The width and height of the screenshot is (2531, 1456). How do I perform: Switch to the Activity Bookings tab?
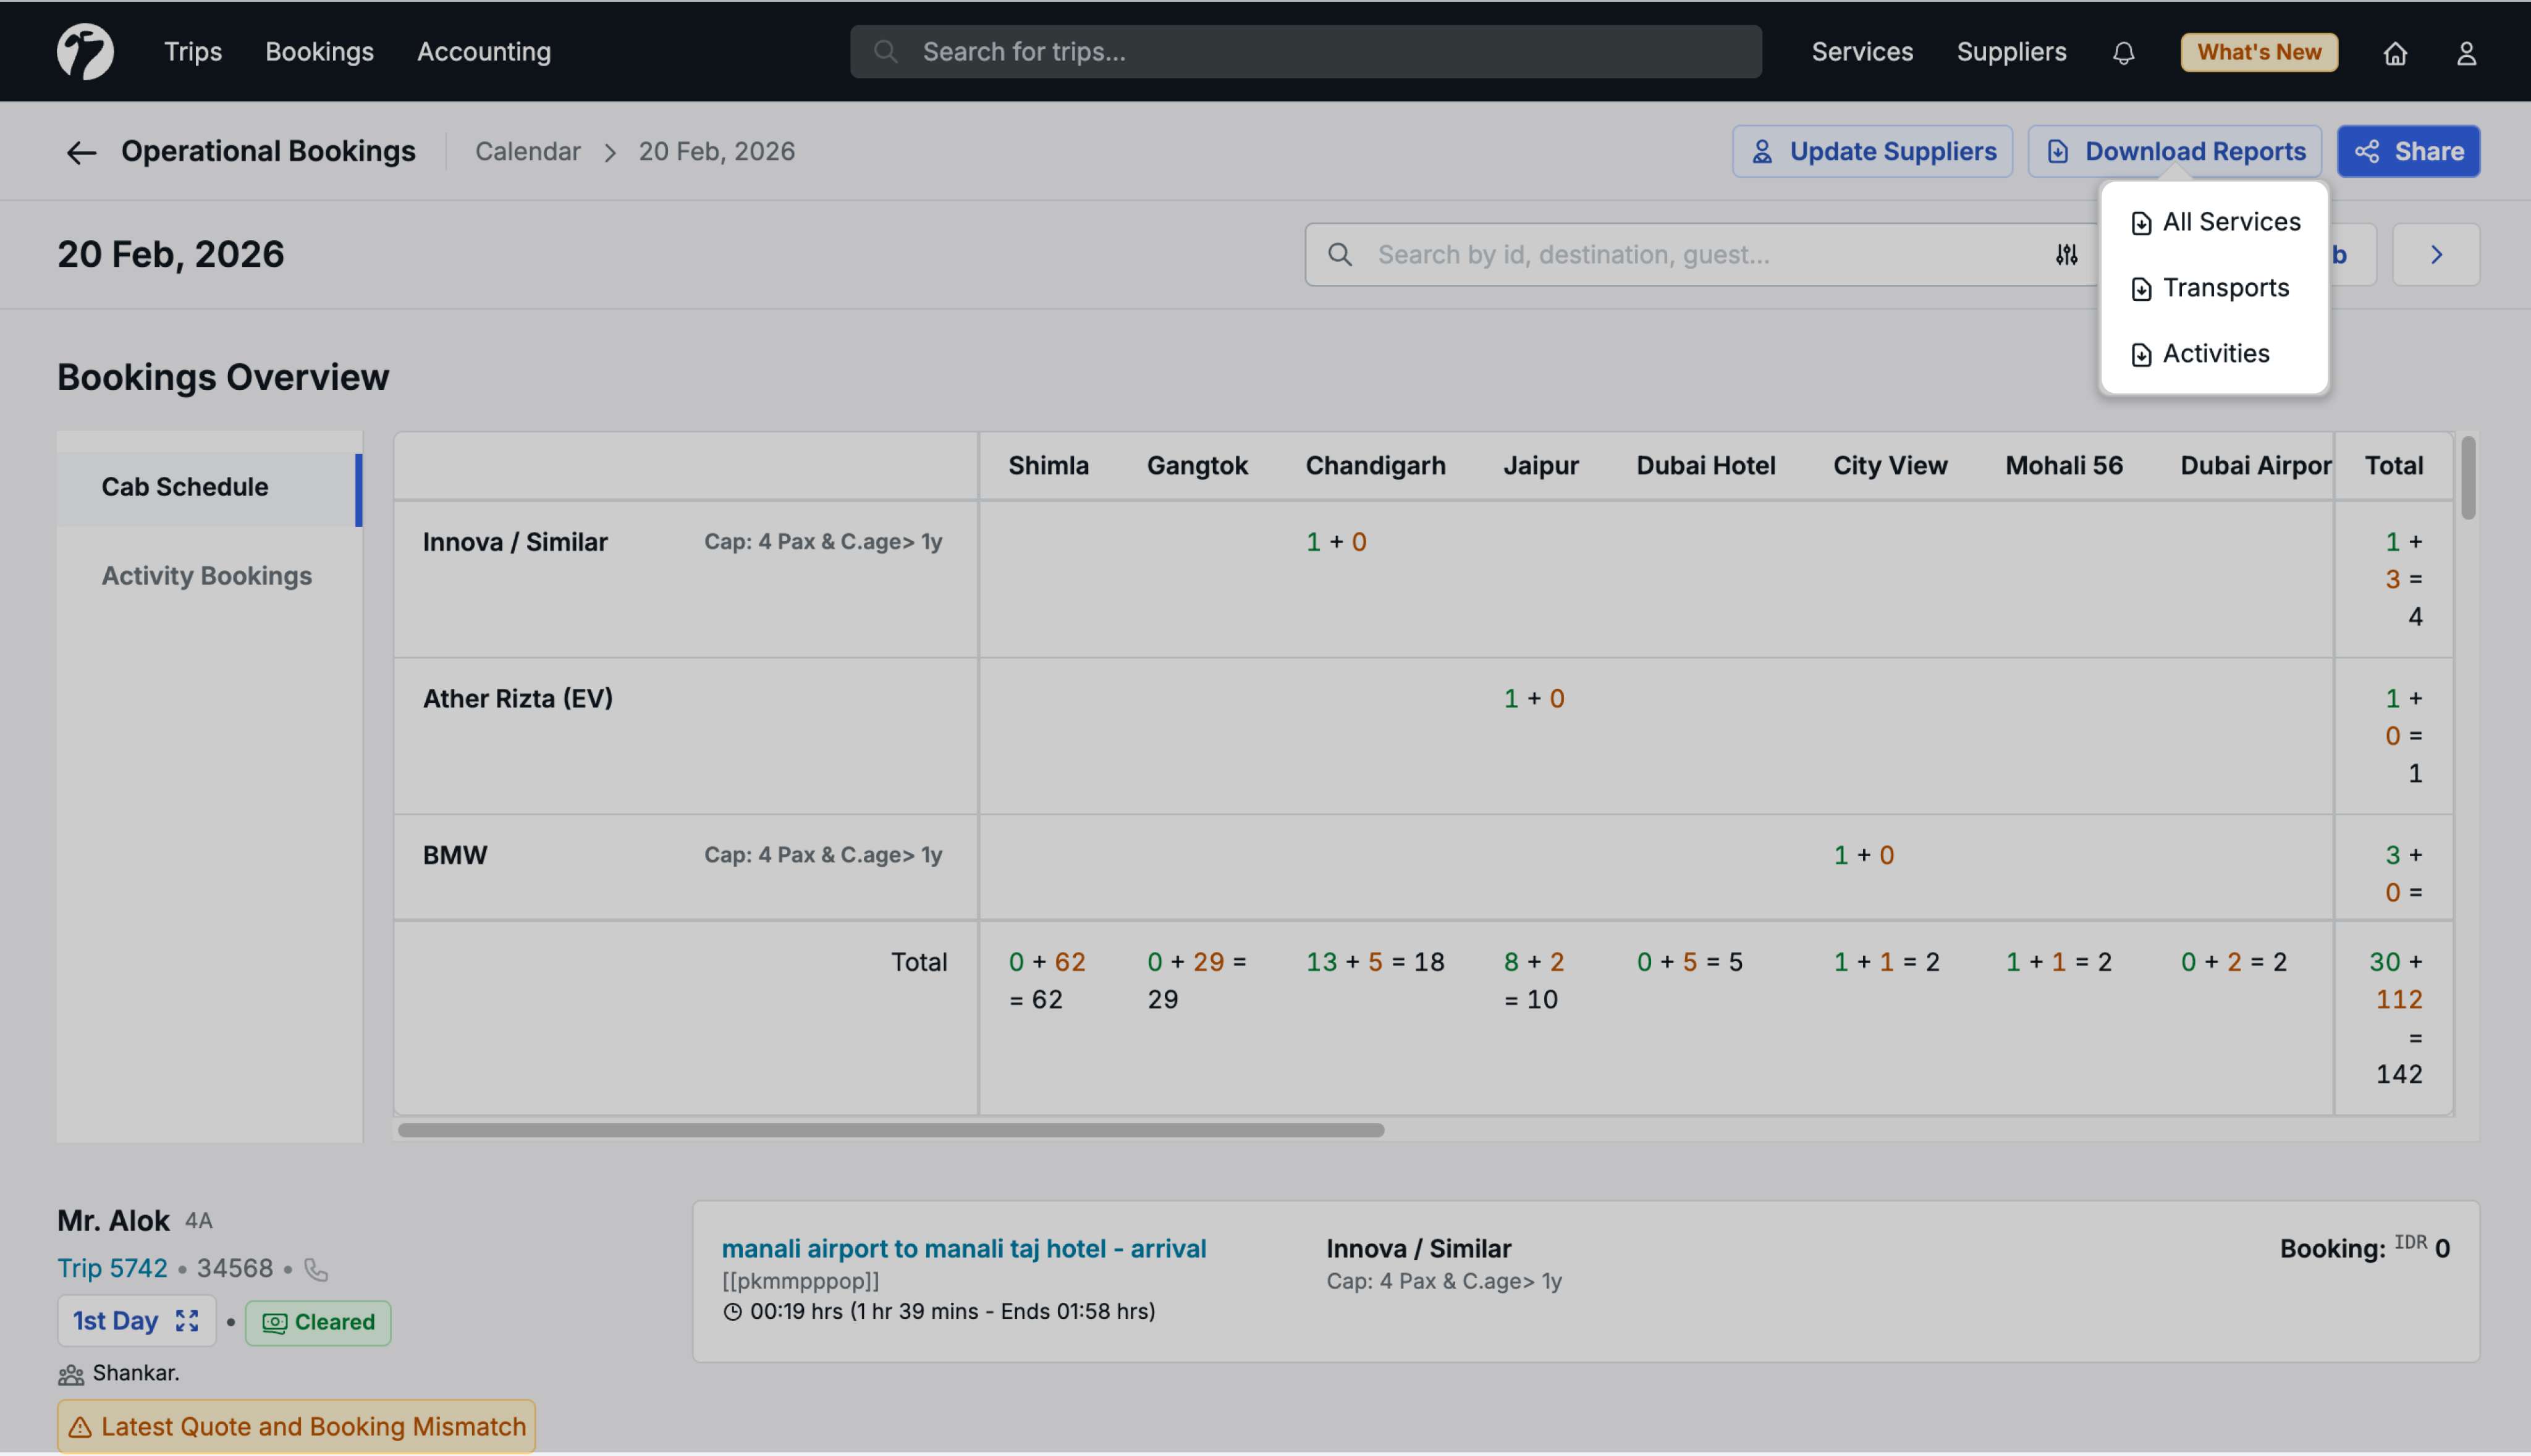207,576
